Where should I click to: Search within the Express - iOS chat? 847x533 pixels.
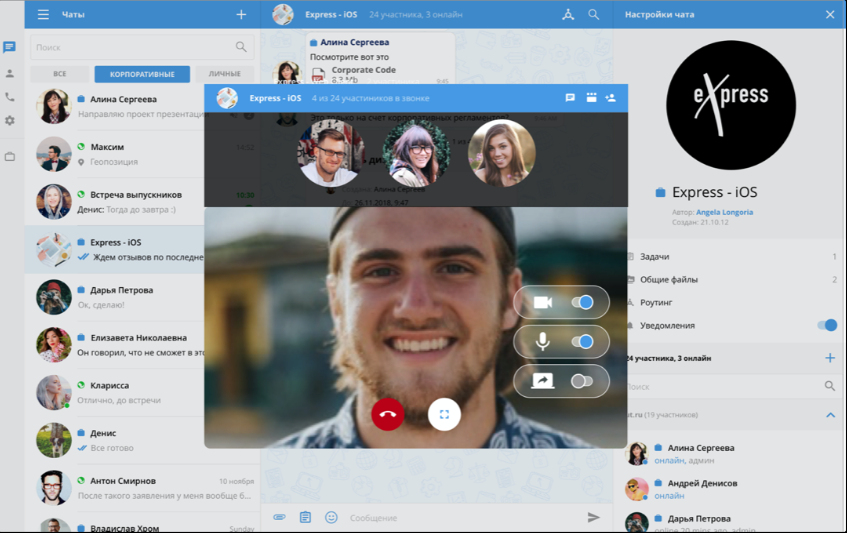(x=593, y=15)
